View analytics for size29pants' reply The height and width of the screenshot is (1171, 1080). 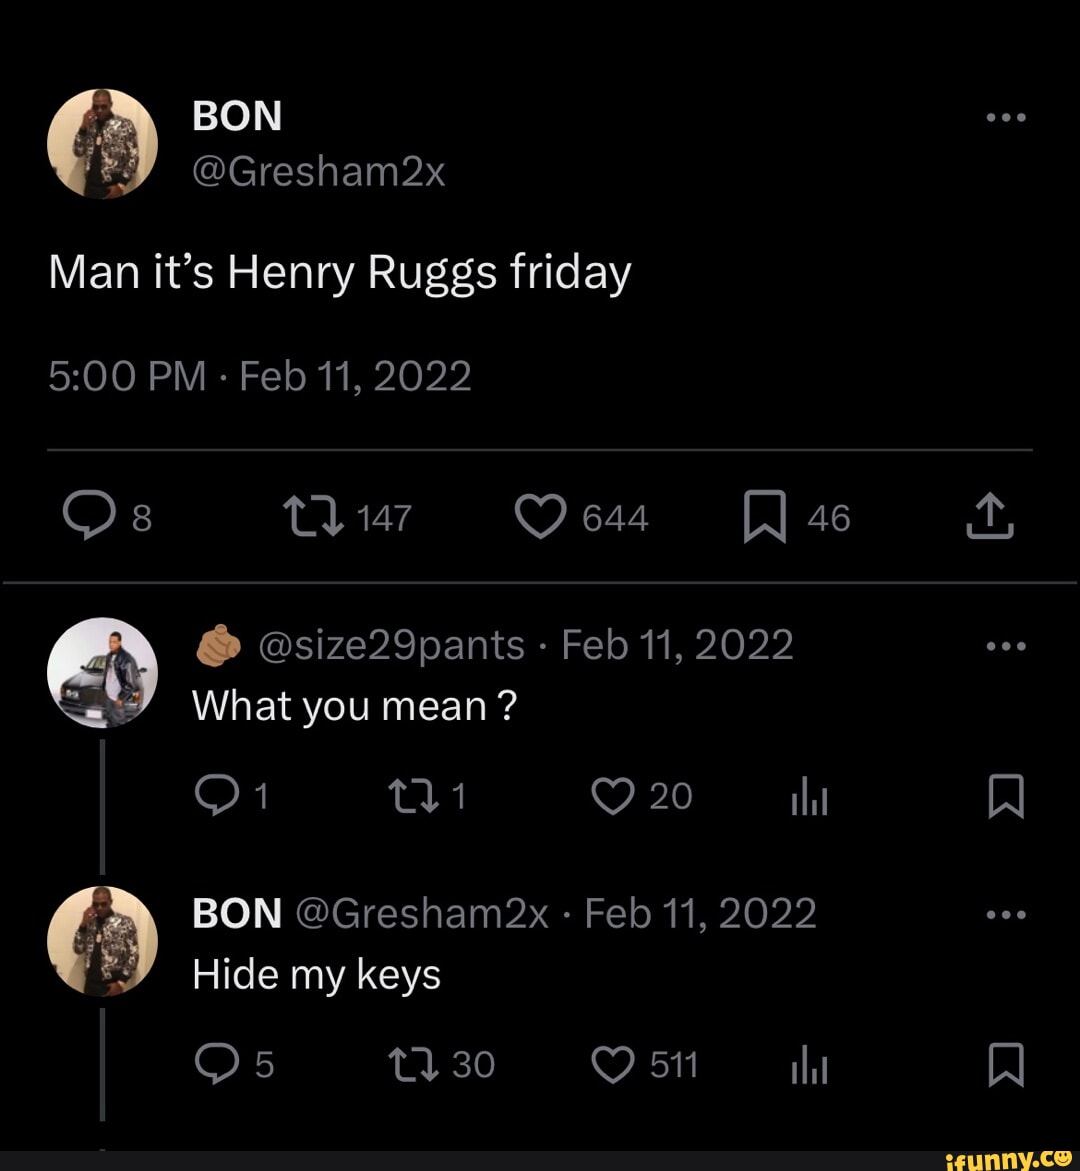point(808,795)
